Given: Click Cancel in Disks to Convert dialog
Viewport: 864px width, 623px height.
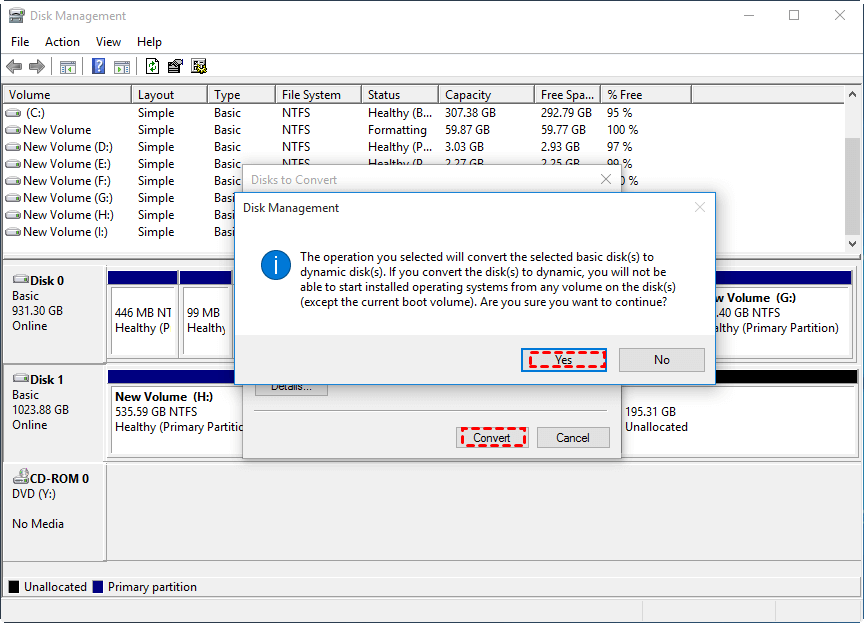Looking at the screenshot, I should [573, 437].
